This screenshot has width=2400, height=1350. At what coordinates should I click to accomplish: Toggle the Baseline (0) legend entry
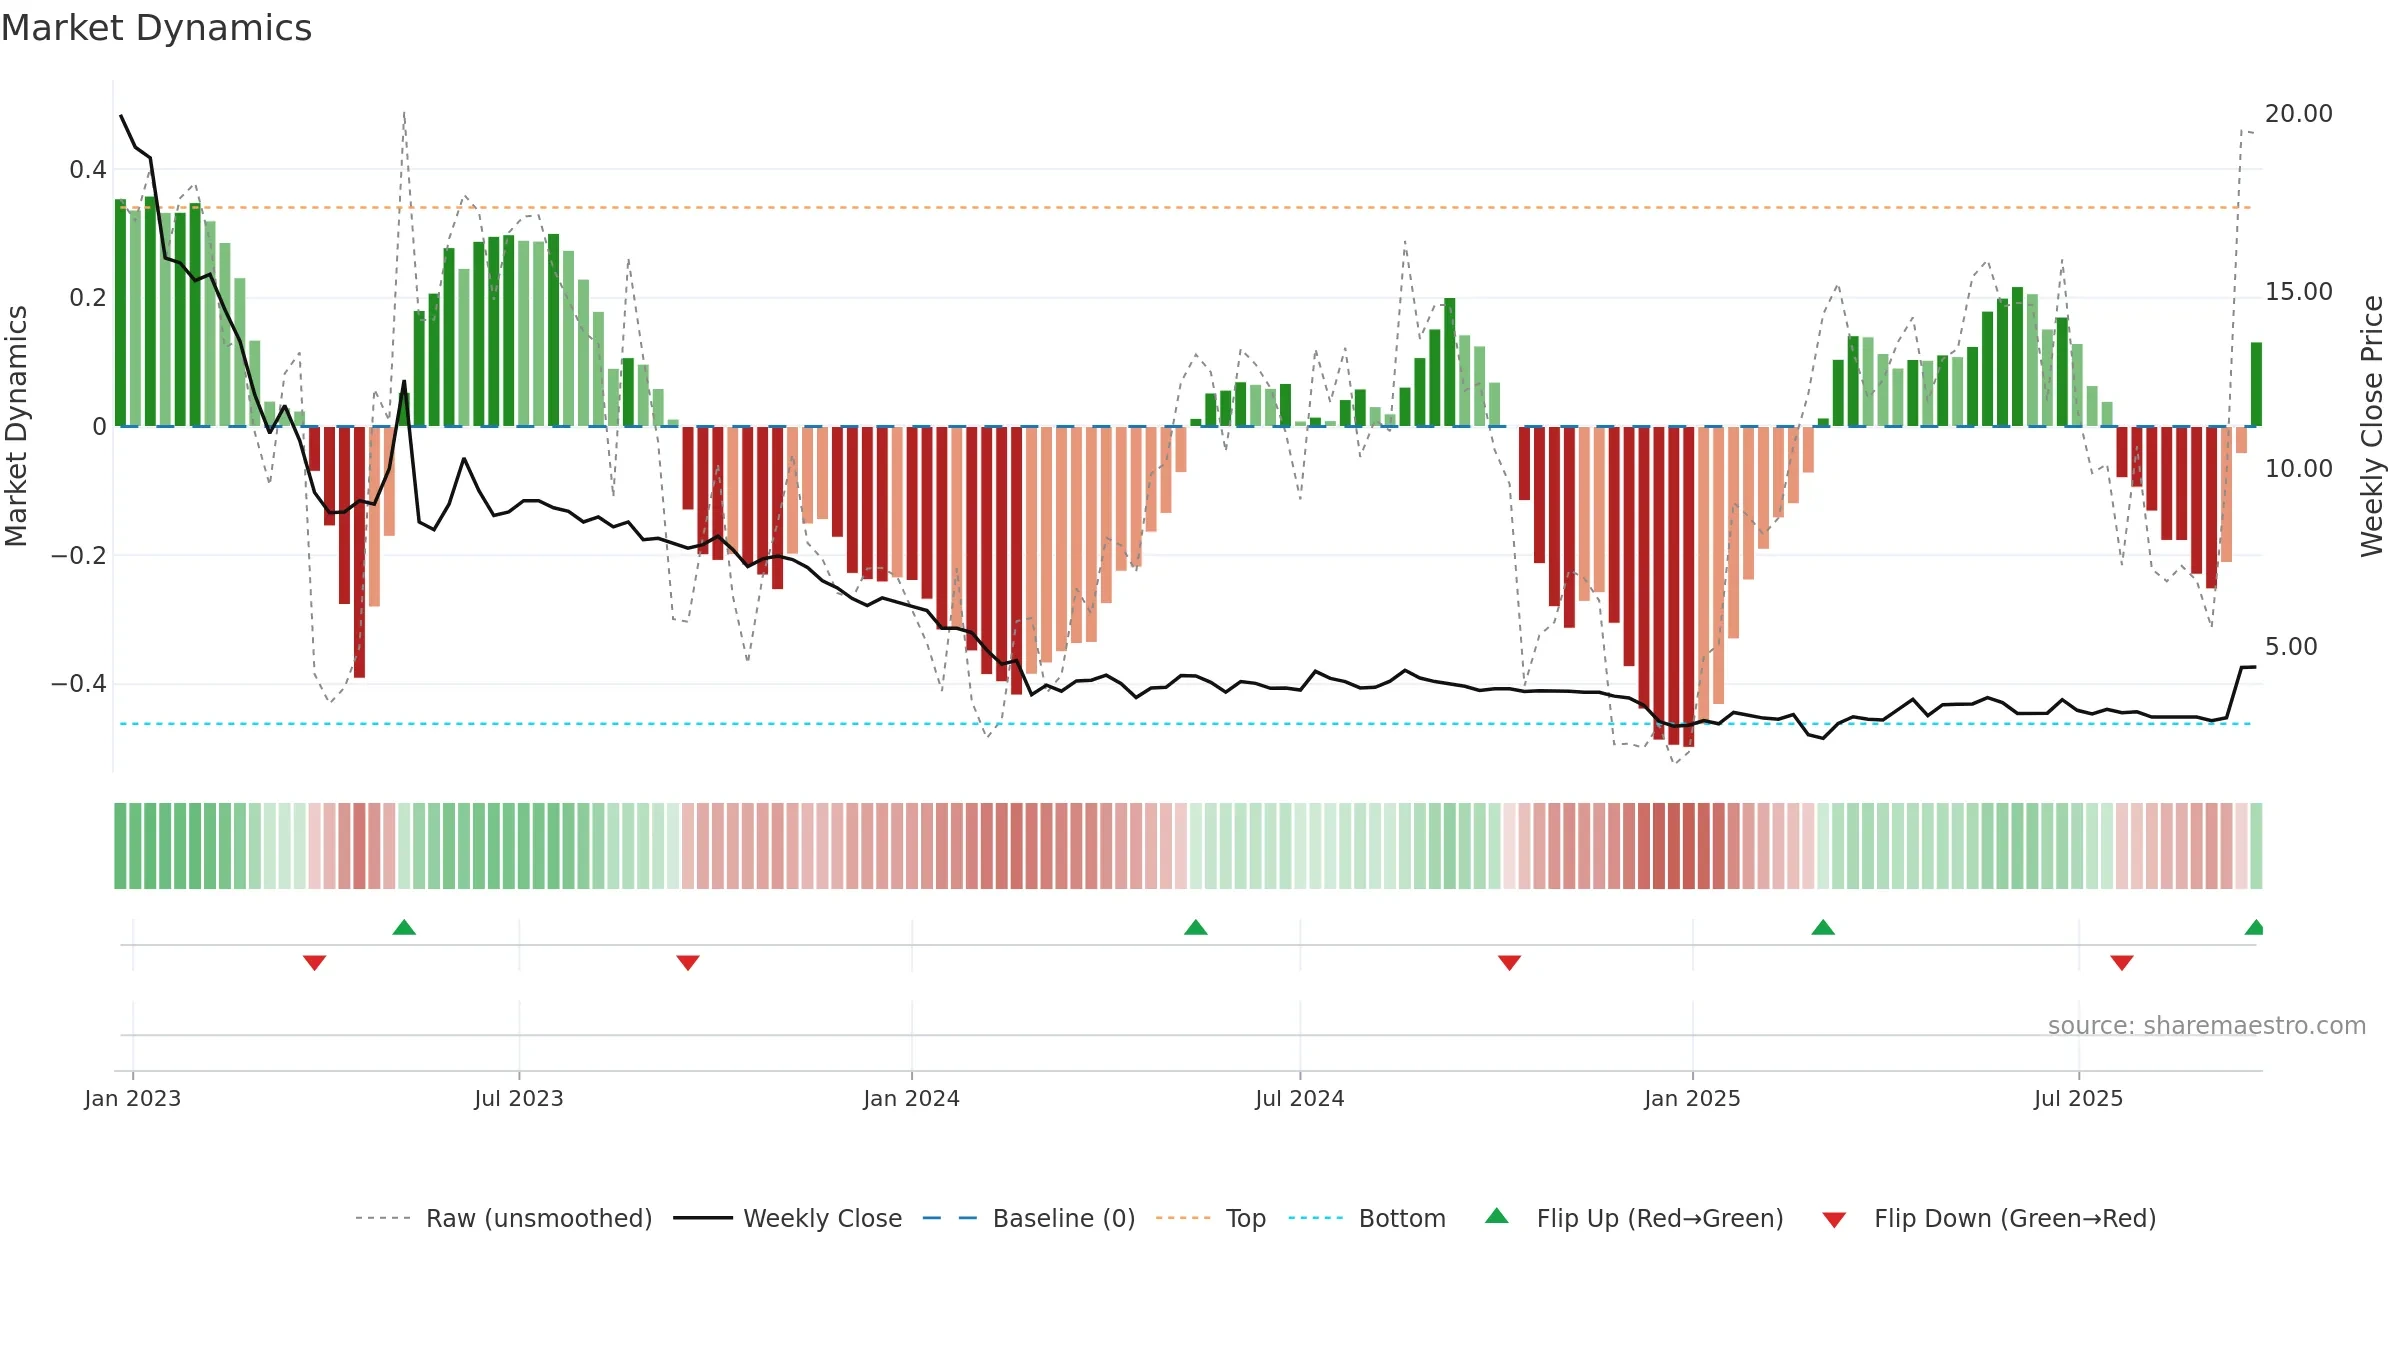(1029, 1218)
